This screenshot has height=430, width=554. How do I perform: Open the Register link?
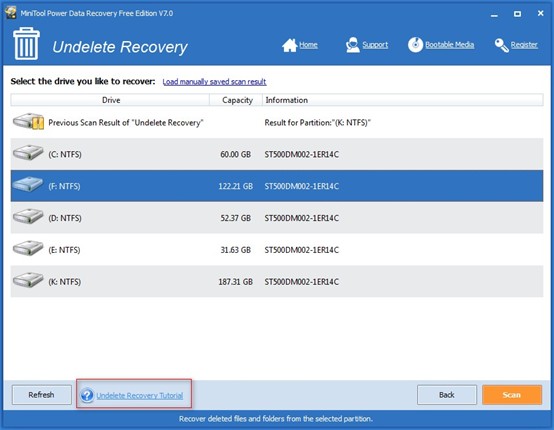(x=524, y=45)
